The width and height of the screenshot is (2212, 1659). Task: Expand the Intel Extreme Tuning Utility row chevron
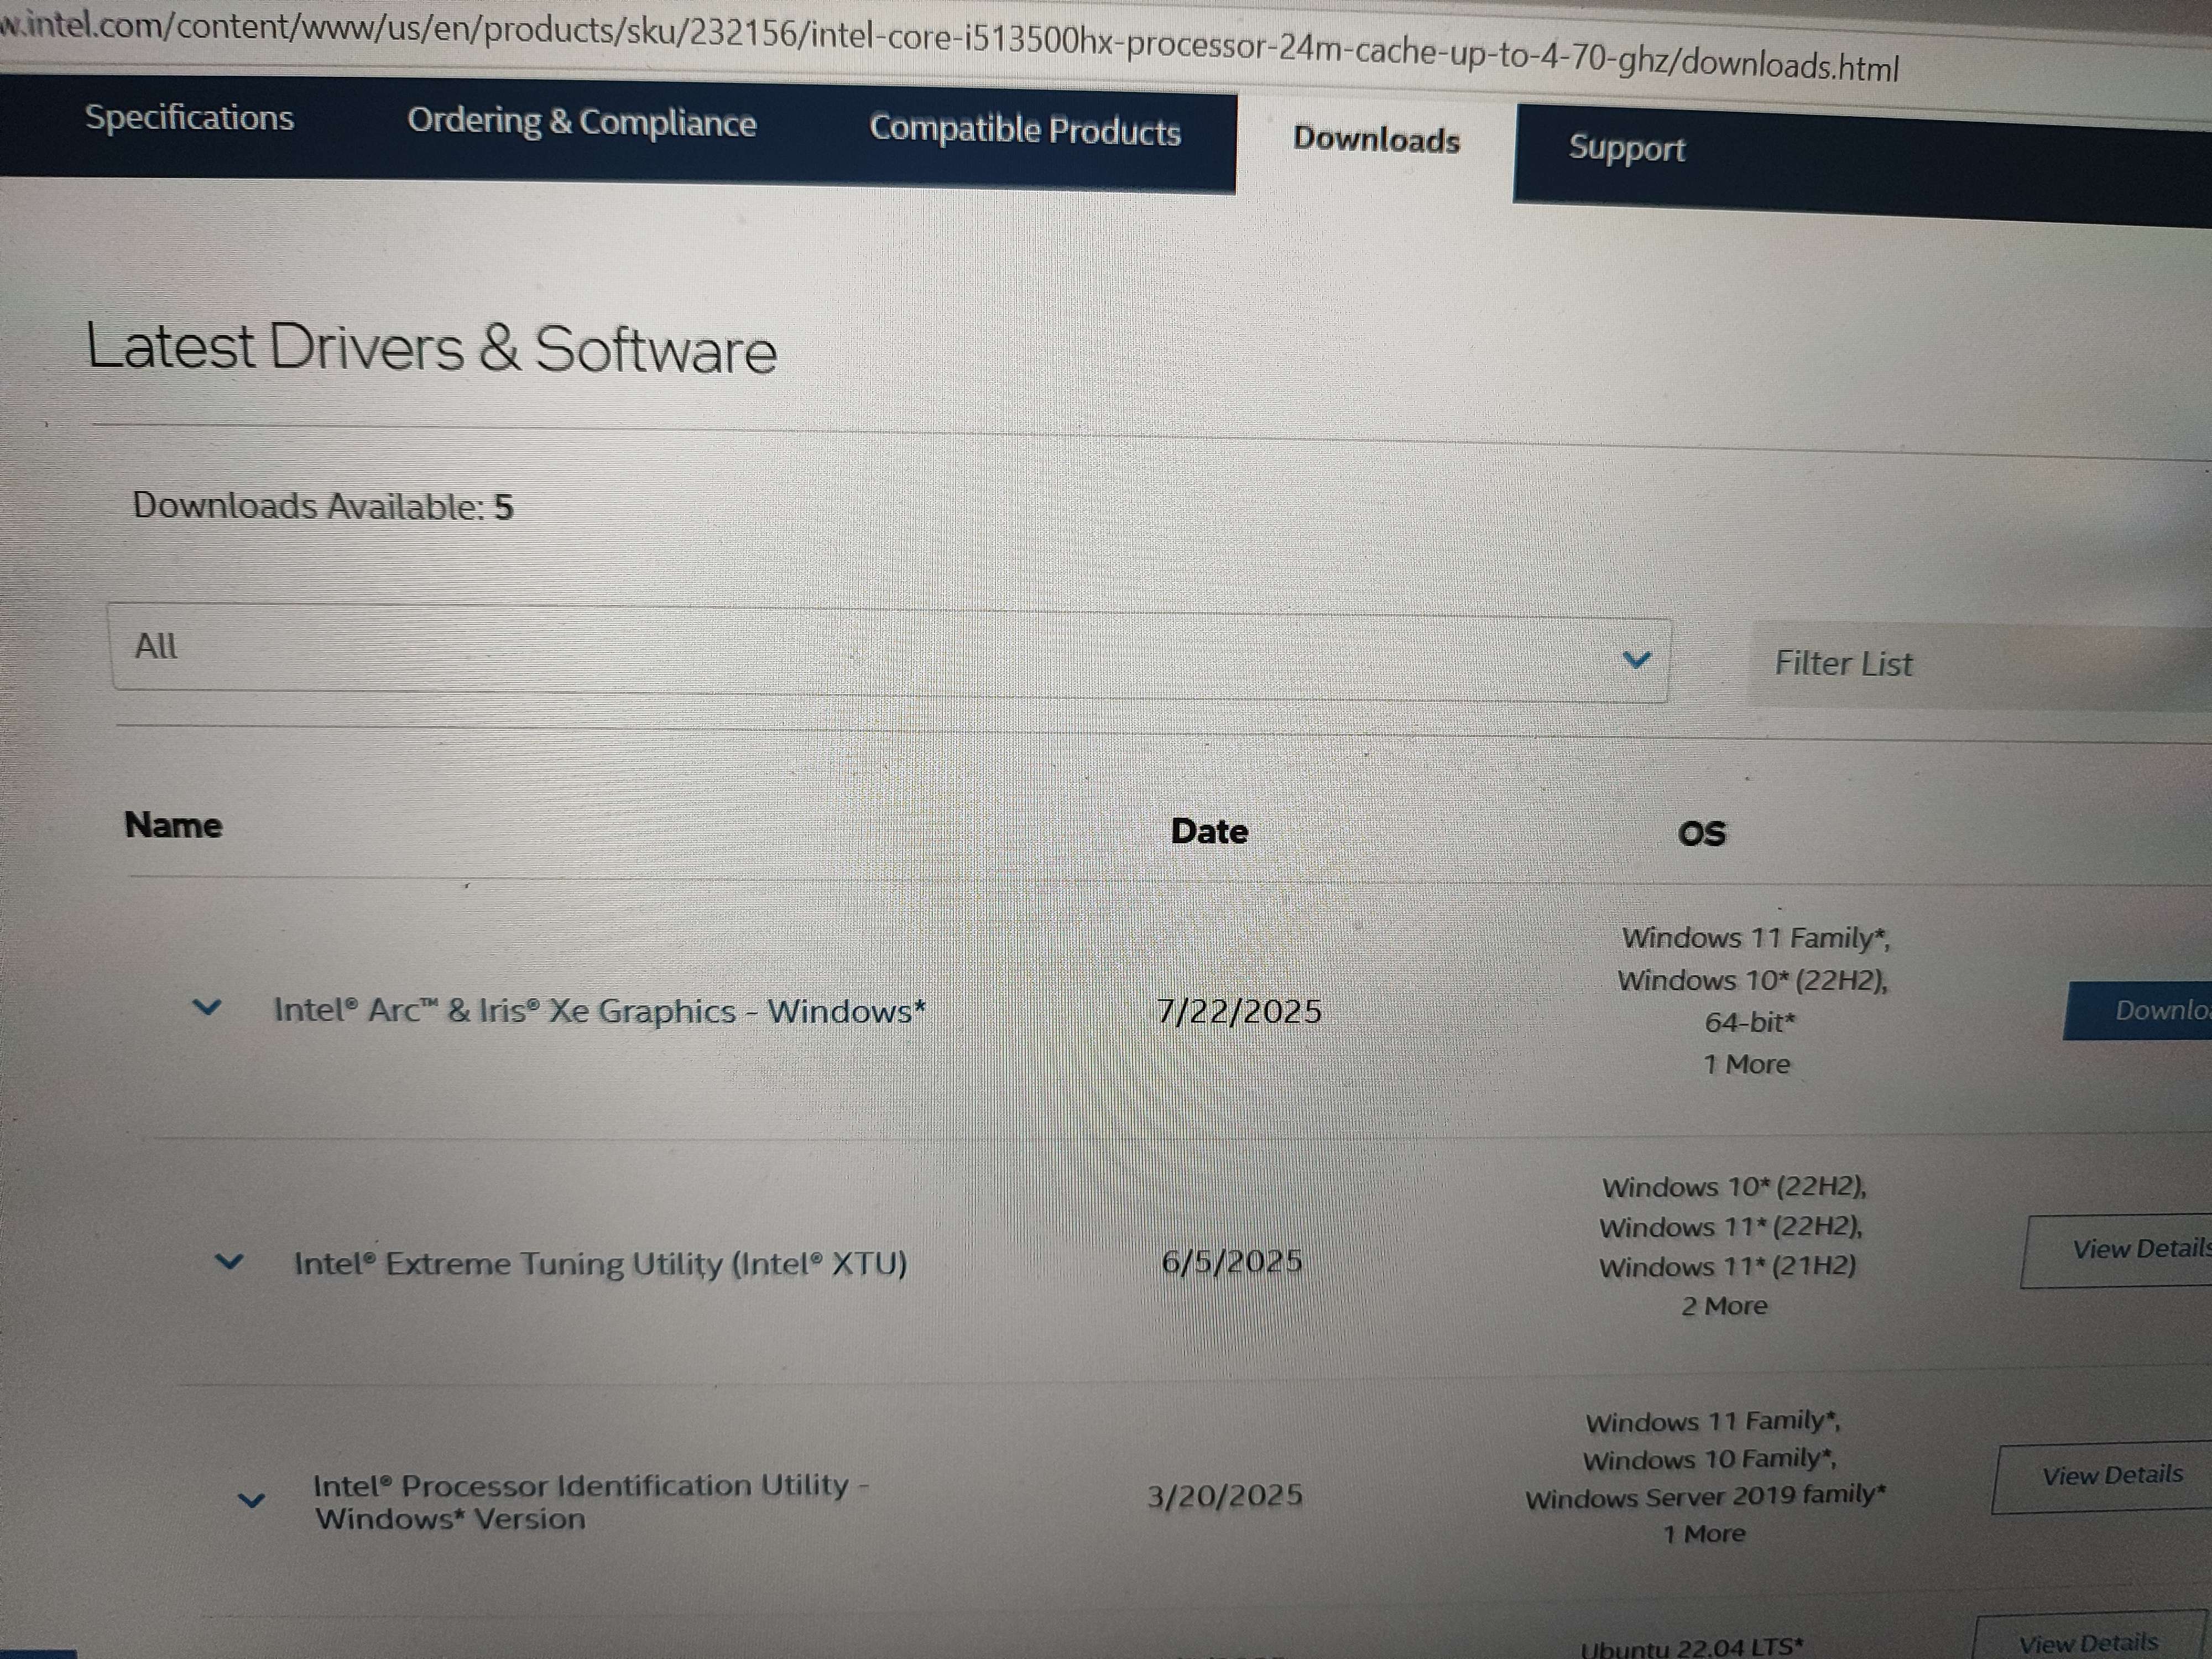(x=229, y=1262)
